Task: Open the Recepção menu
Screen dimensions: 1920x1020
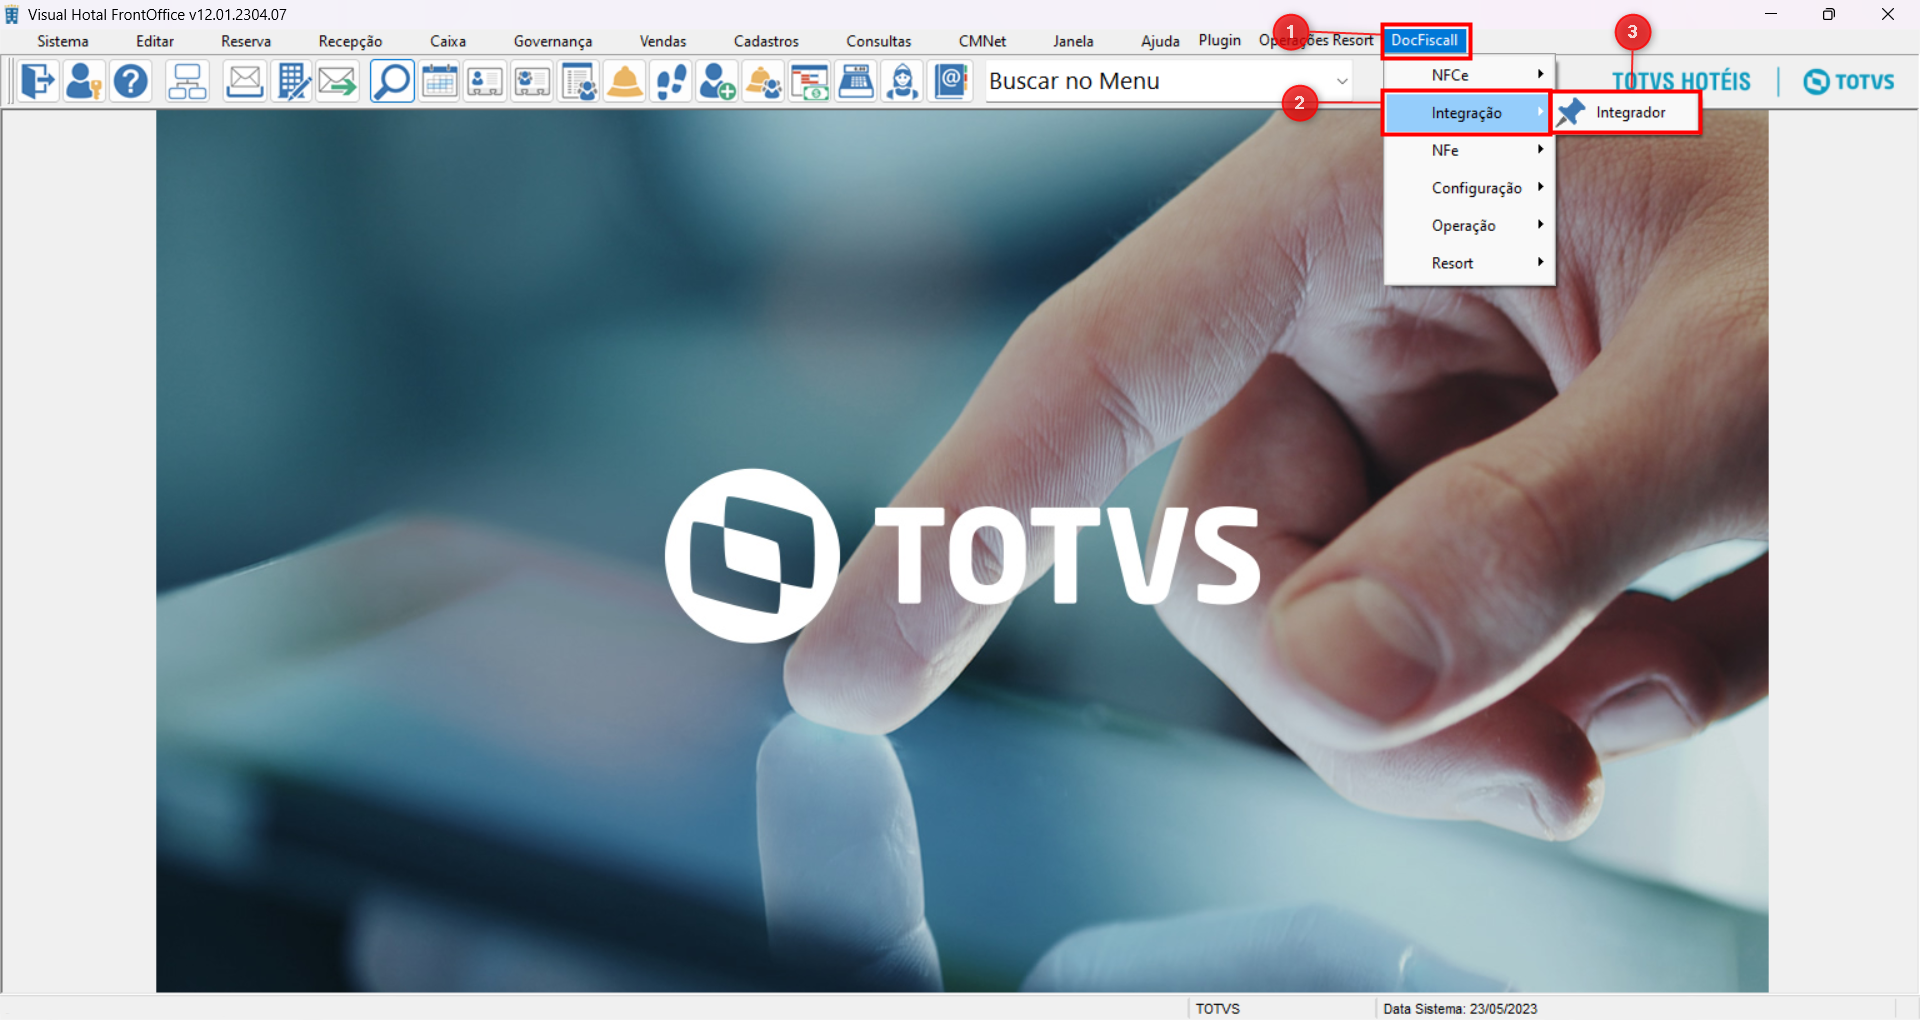Action: click(x=350, y=41)
